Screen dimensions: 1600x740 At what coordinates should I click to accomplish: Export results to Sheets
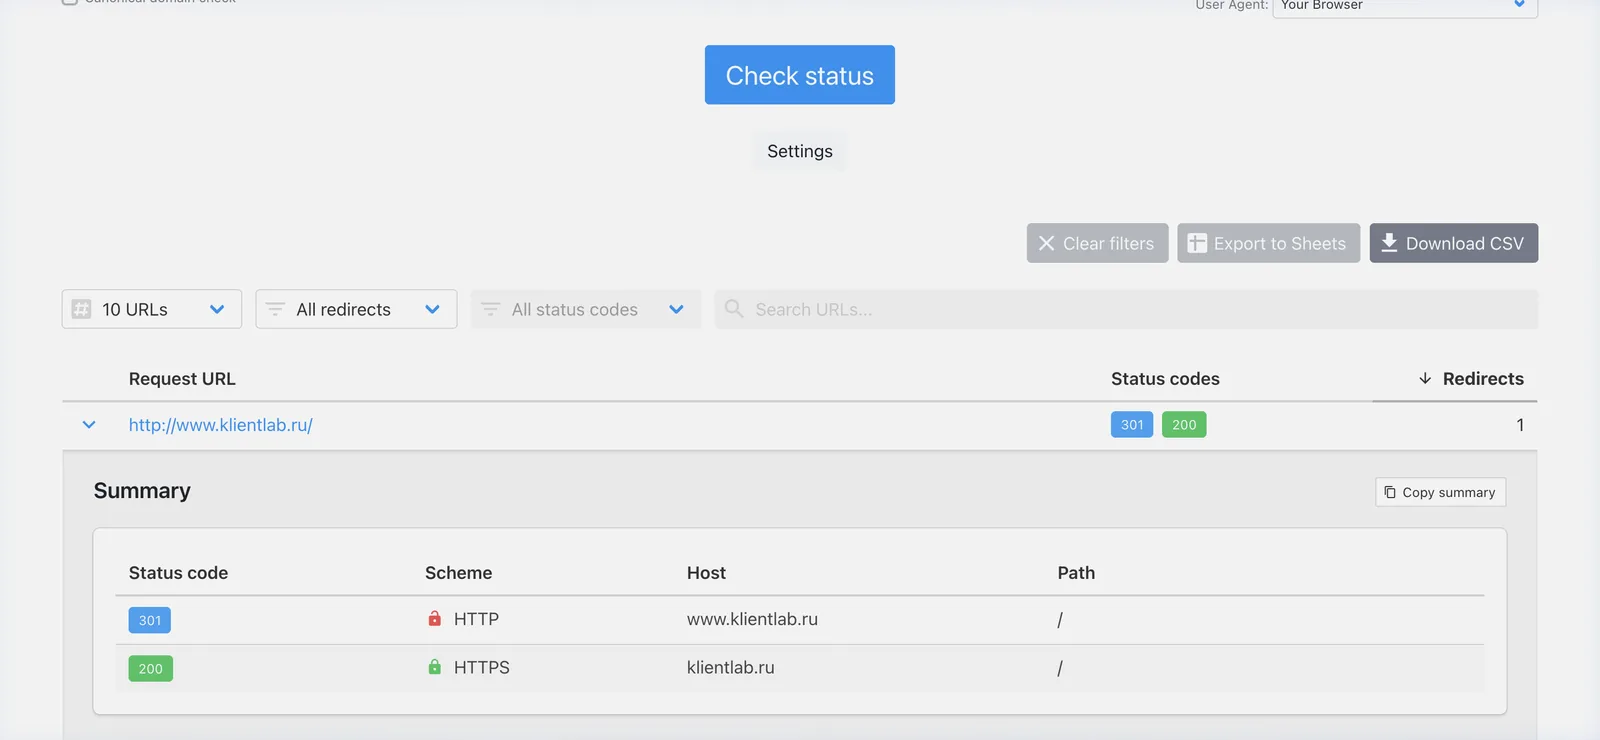[x=1268, y=243]
